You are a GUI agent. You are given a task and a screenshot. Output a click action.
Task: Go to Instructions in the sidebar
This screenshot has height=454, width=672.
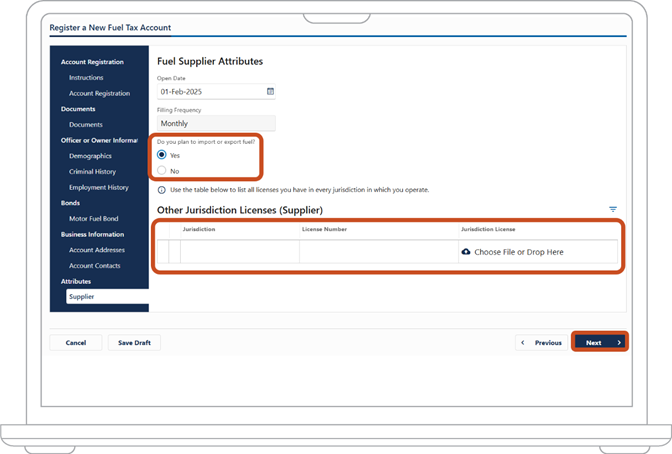click(86, 78)
